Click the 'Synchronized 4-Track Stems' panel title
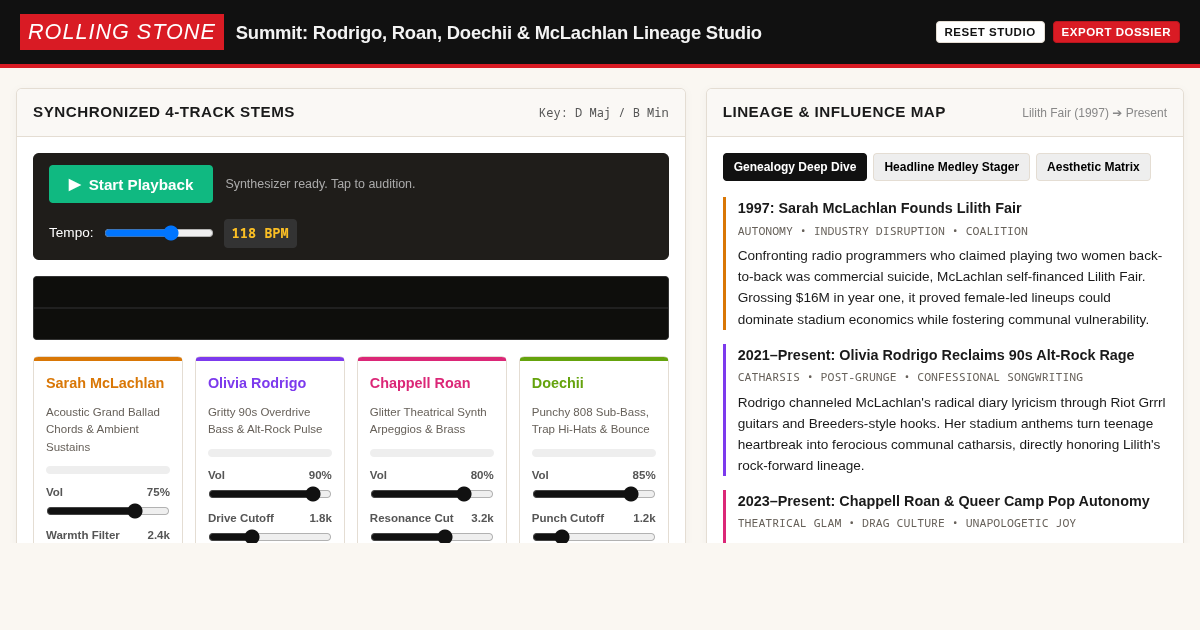Viewport: 1200px width, 630px height. click(164, 112)
